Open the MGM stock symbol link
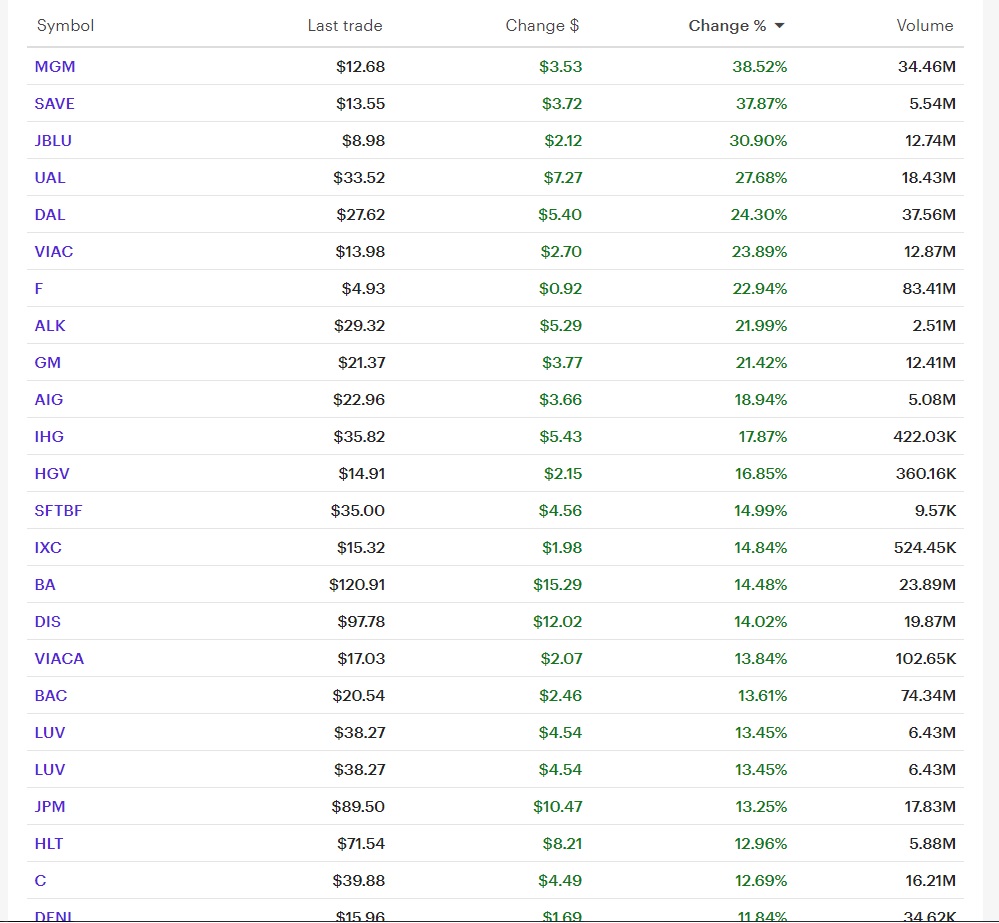 (x=55, y=66)
